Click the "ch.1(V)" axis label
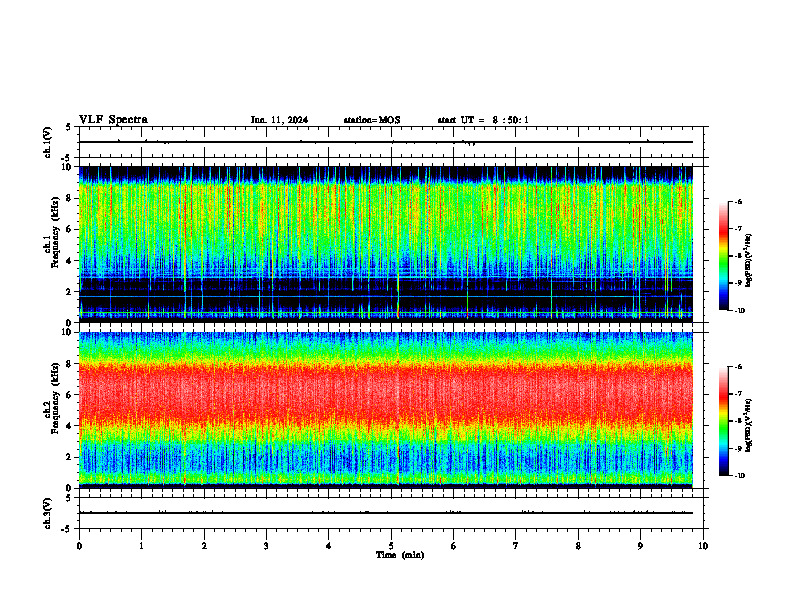Screen dimensions: 792x612 point(48,142)
